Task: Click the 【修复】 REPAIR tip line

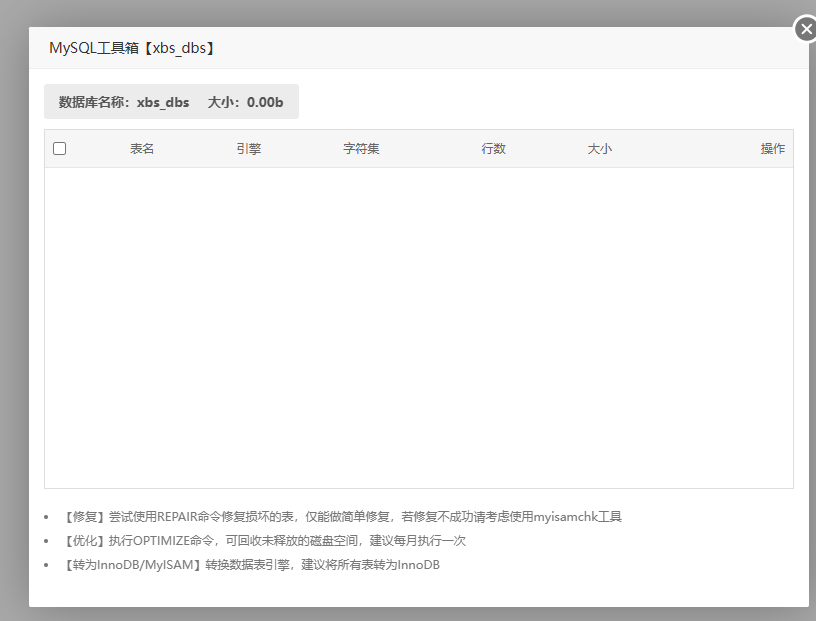Action: (342, 517)
